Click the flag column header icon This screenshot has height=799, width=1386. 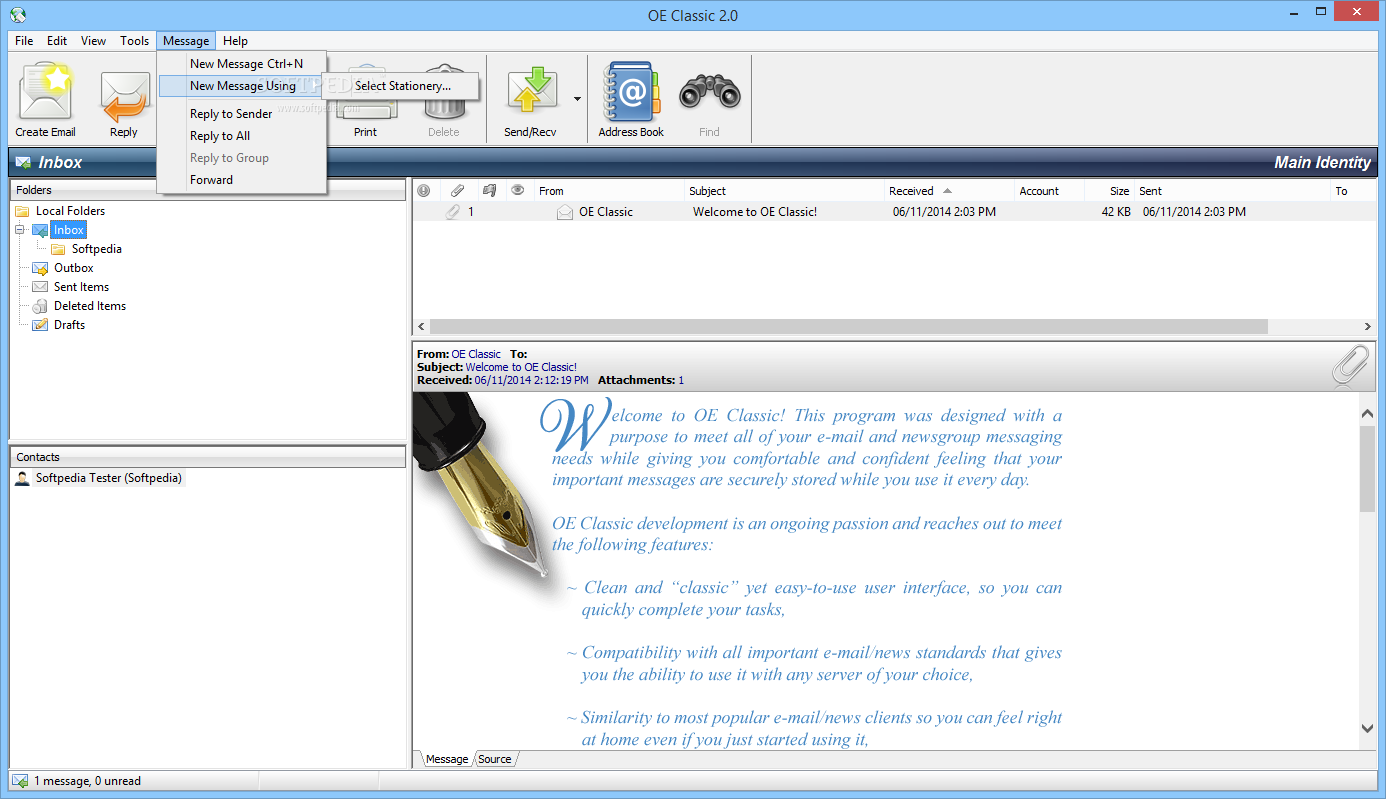(489, 191)
